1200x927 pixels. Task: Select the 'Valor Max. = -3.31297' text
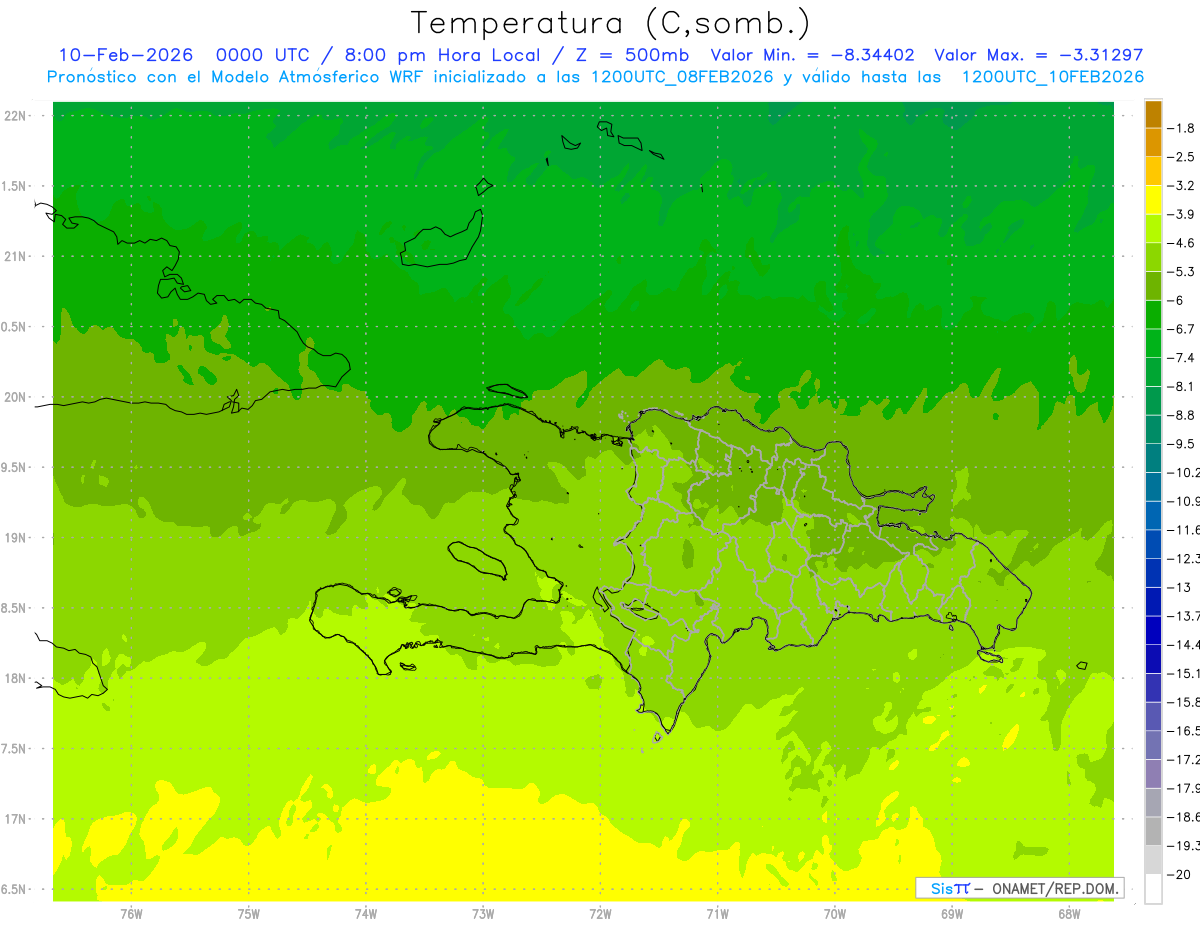coord(1038,55)
